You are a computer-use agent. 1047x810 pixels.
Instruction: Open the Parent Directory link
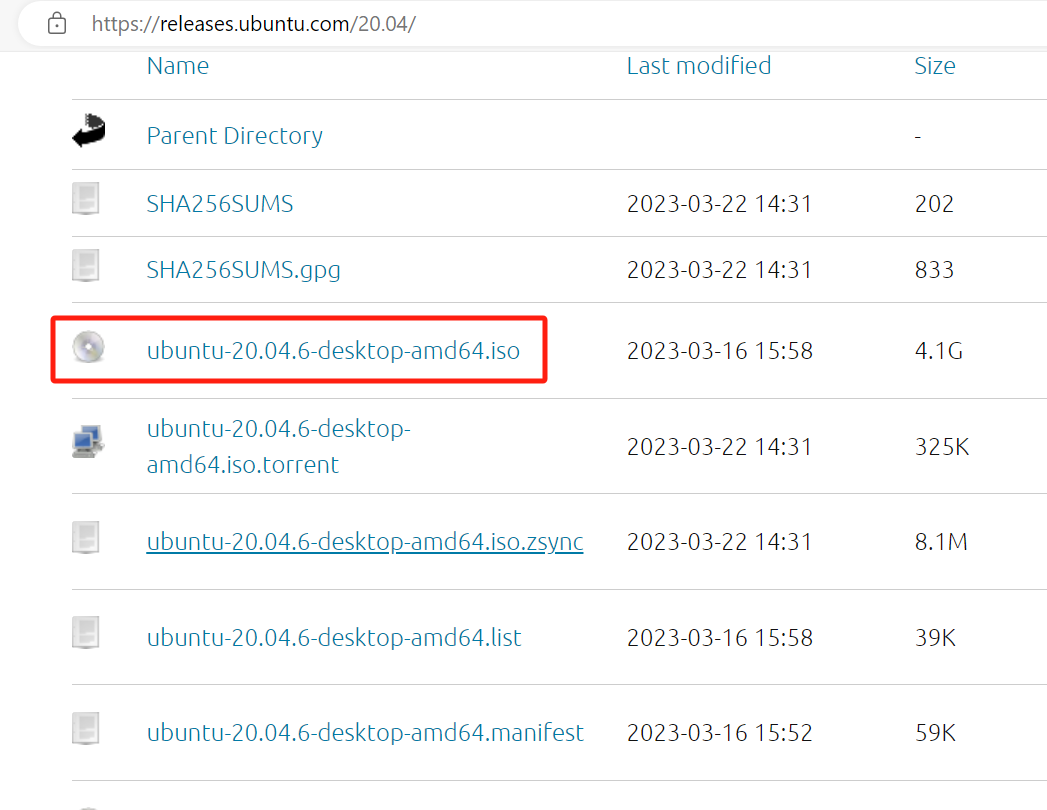pyautogui.click(x=234, y=136)
